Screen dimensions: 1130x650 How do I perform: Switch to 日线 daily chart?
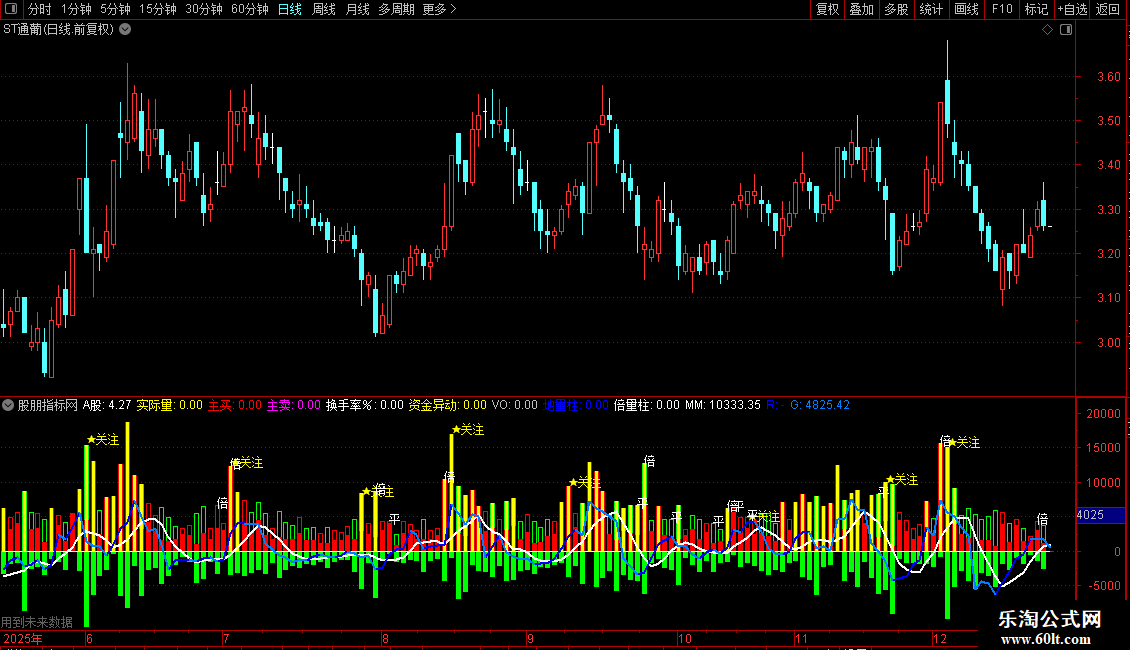point(290,9)
